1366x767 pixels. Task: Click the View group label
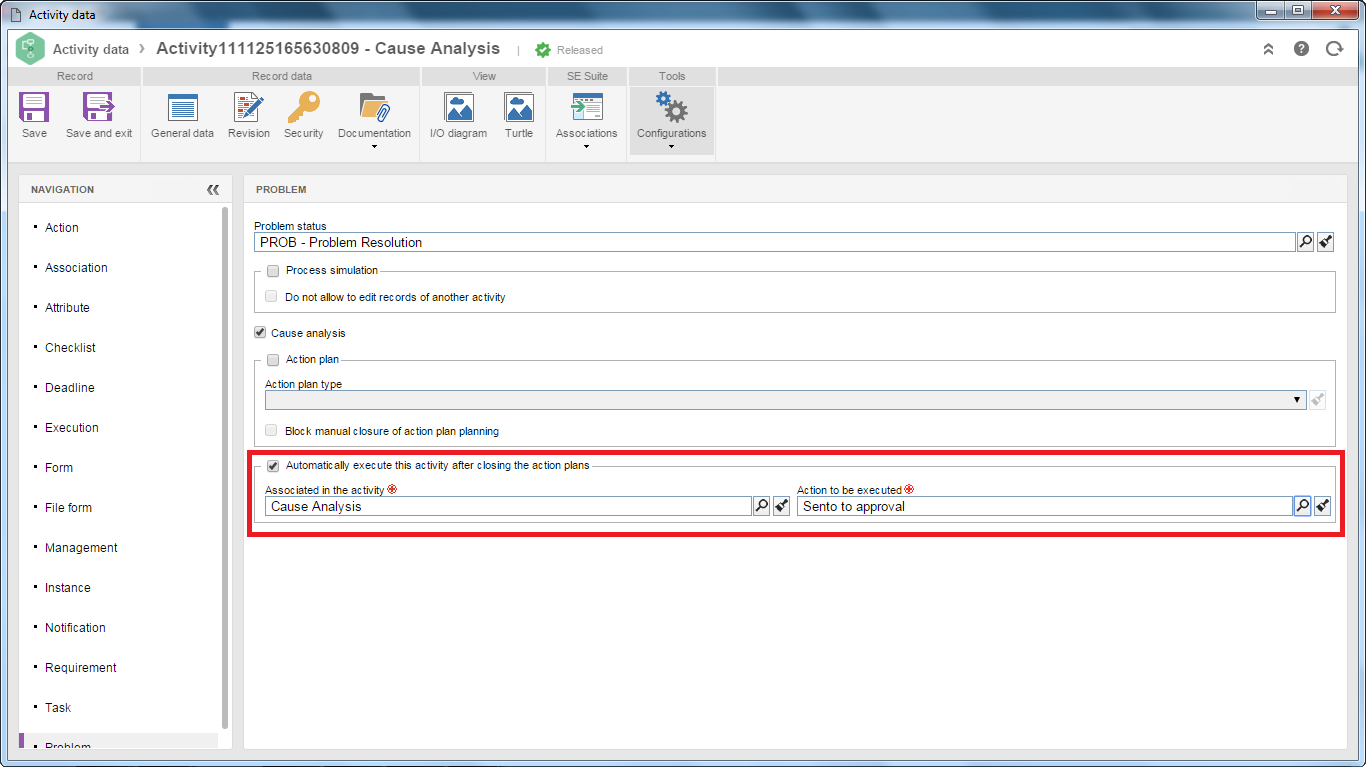pos(484,76)
